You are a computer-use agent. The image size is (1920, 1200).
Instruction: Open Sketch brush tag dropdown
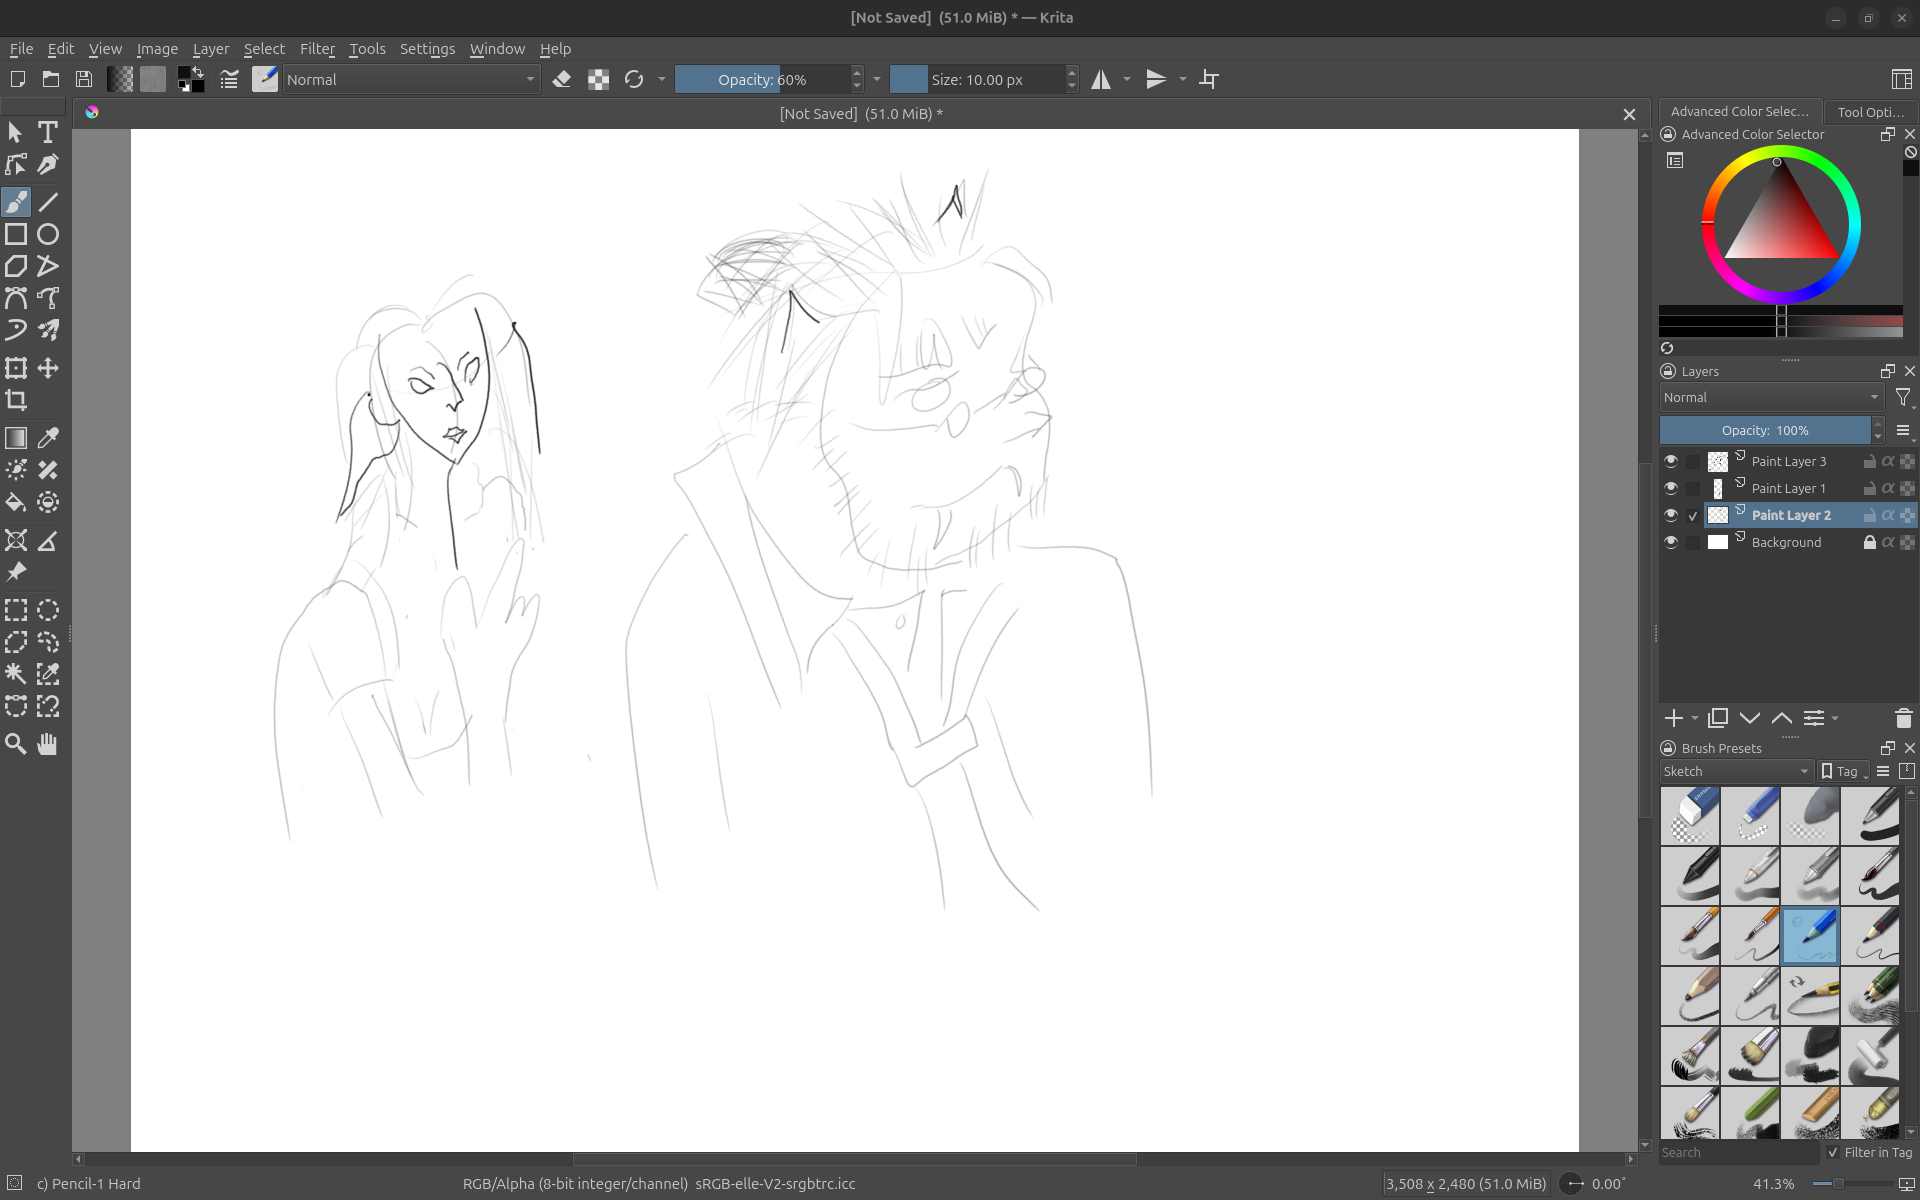(x=1736, y=771)
